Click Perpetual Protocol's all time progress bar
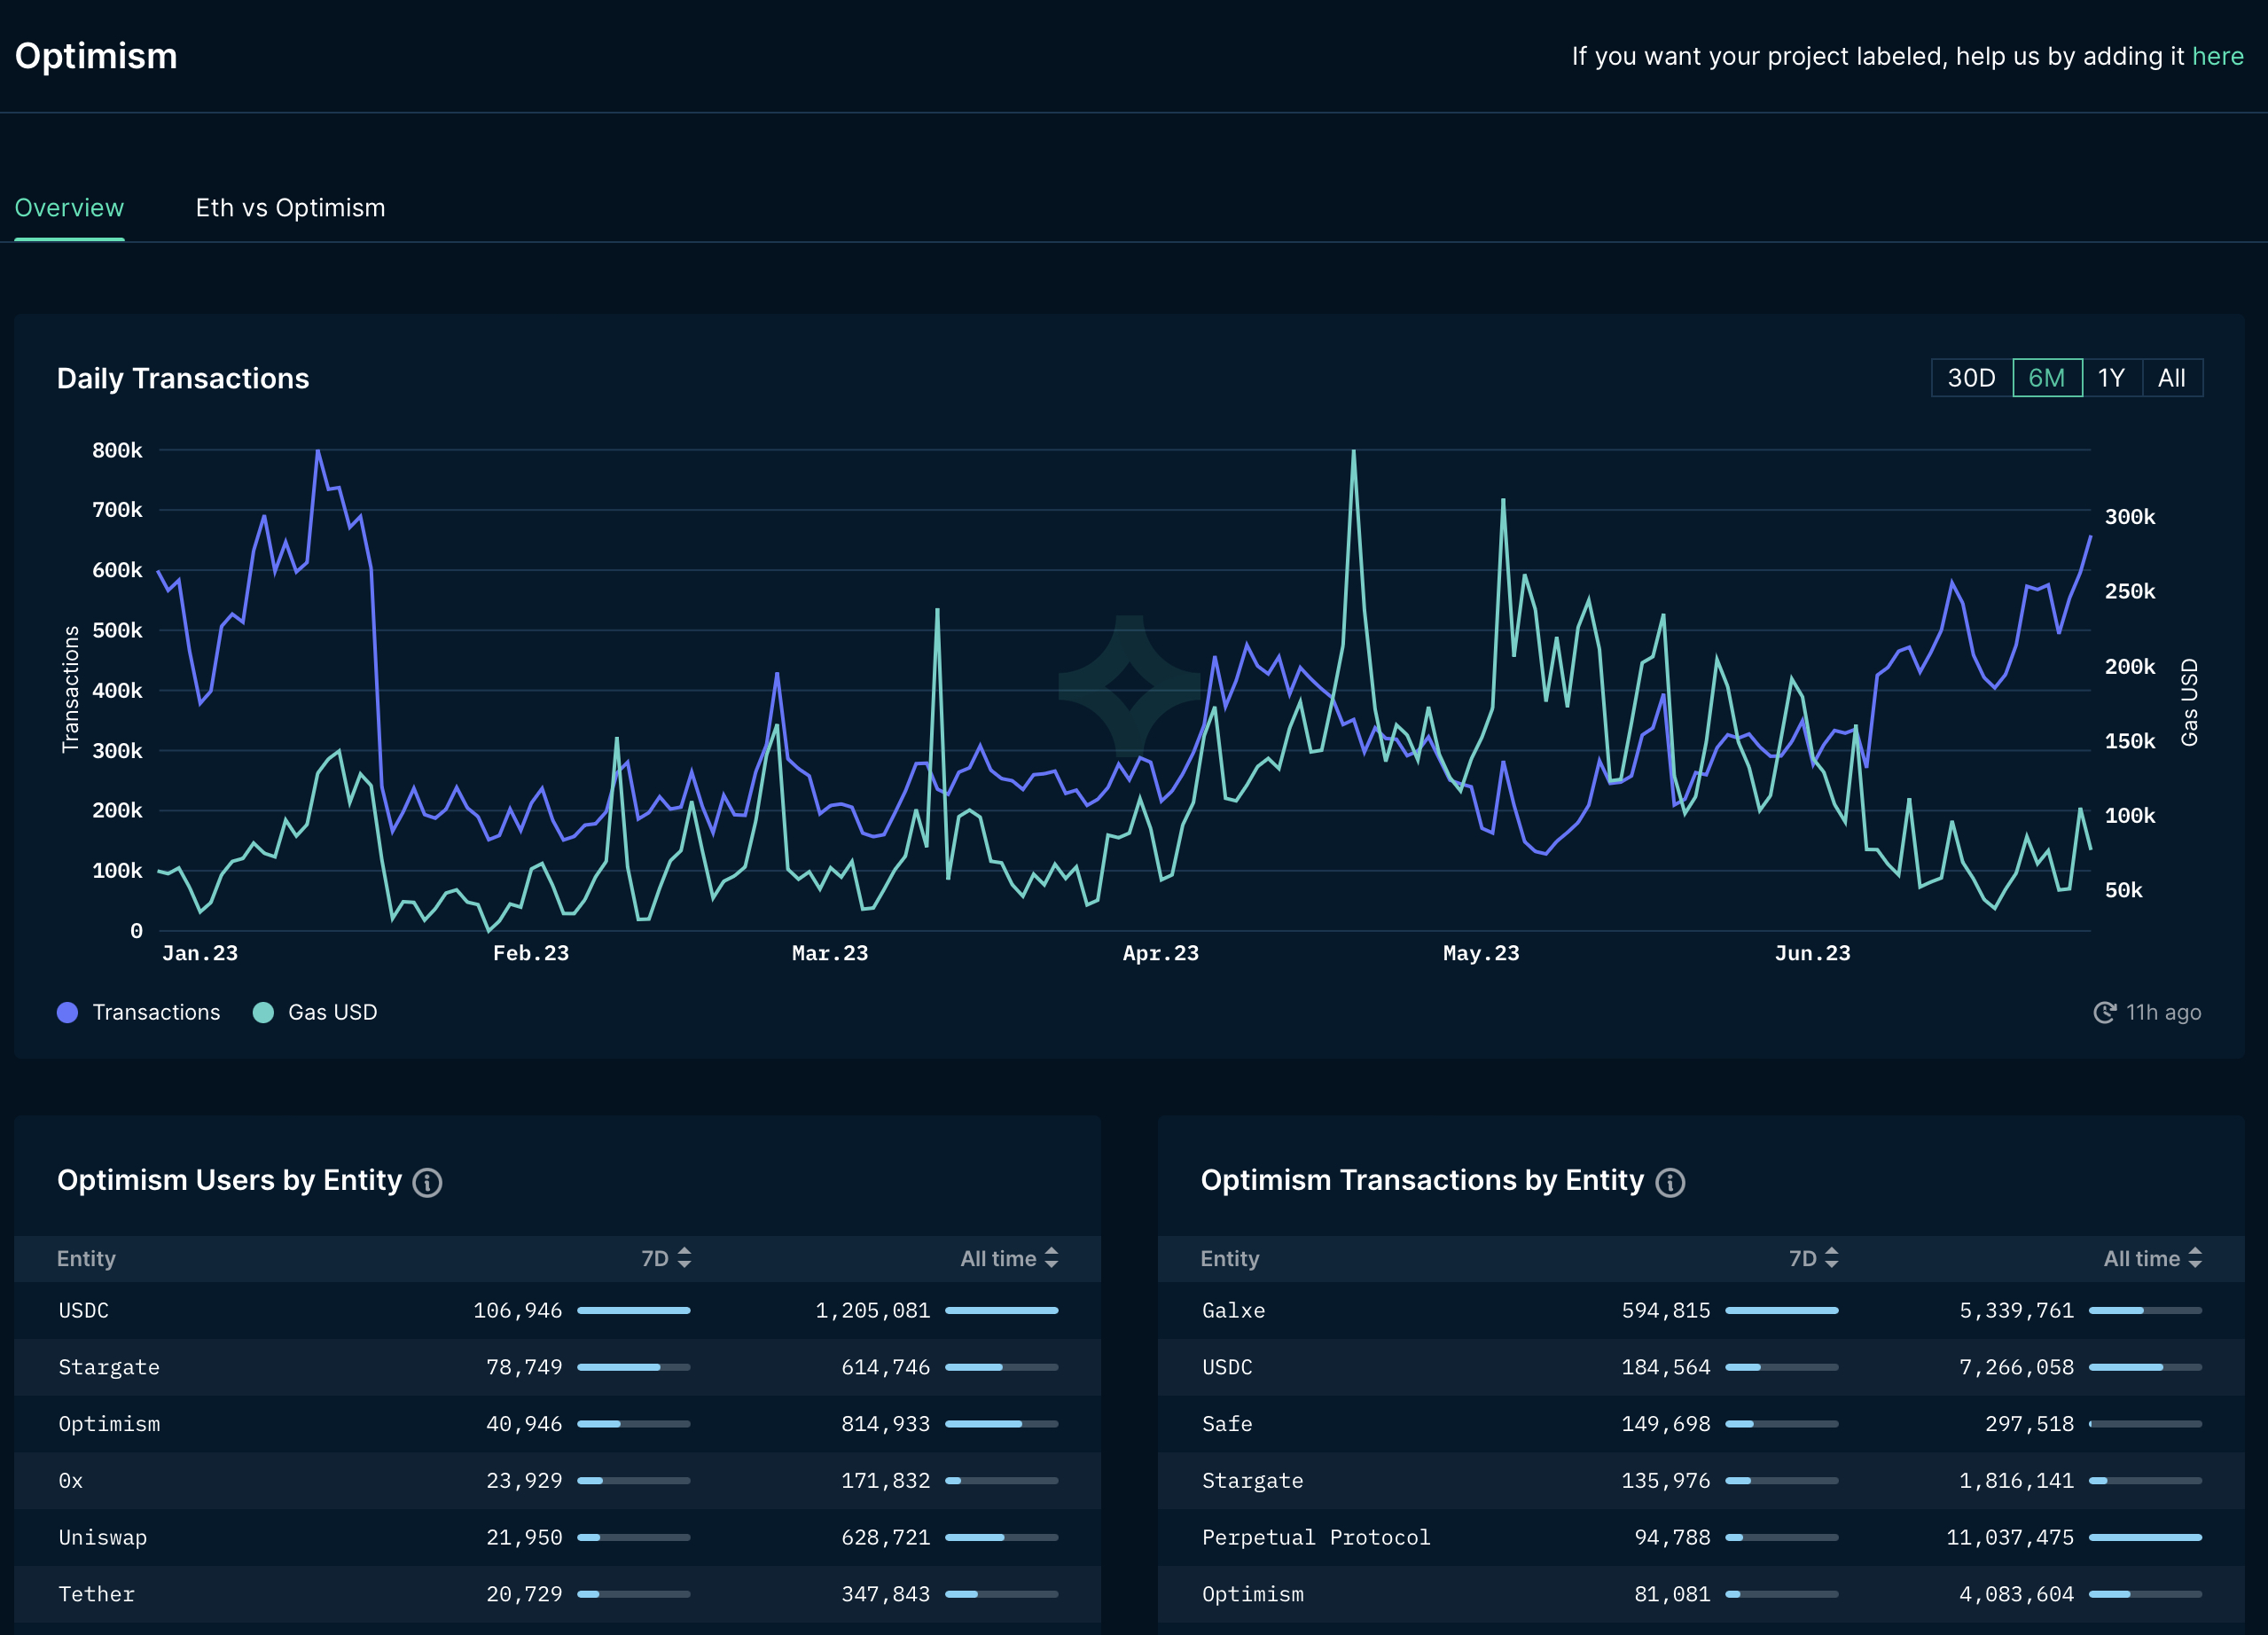2268x1635 pixels. point(2146,1537)
